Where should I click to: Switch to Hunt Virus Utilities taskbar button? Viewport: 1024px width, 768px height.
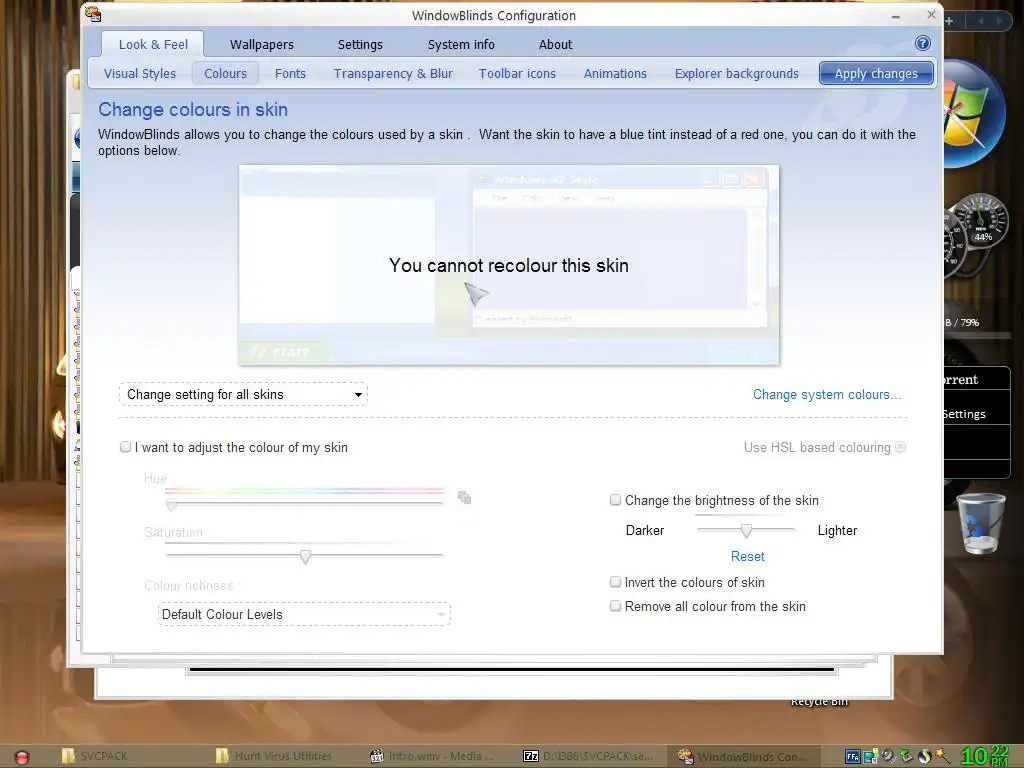pos(276,756)
